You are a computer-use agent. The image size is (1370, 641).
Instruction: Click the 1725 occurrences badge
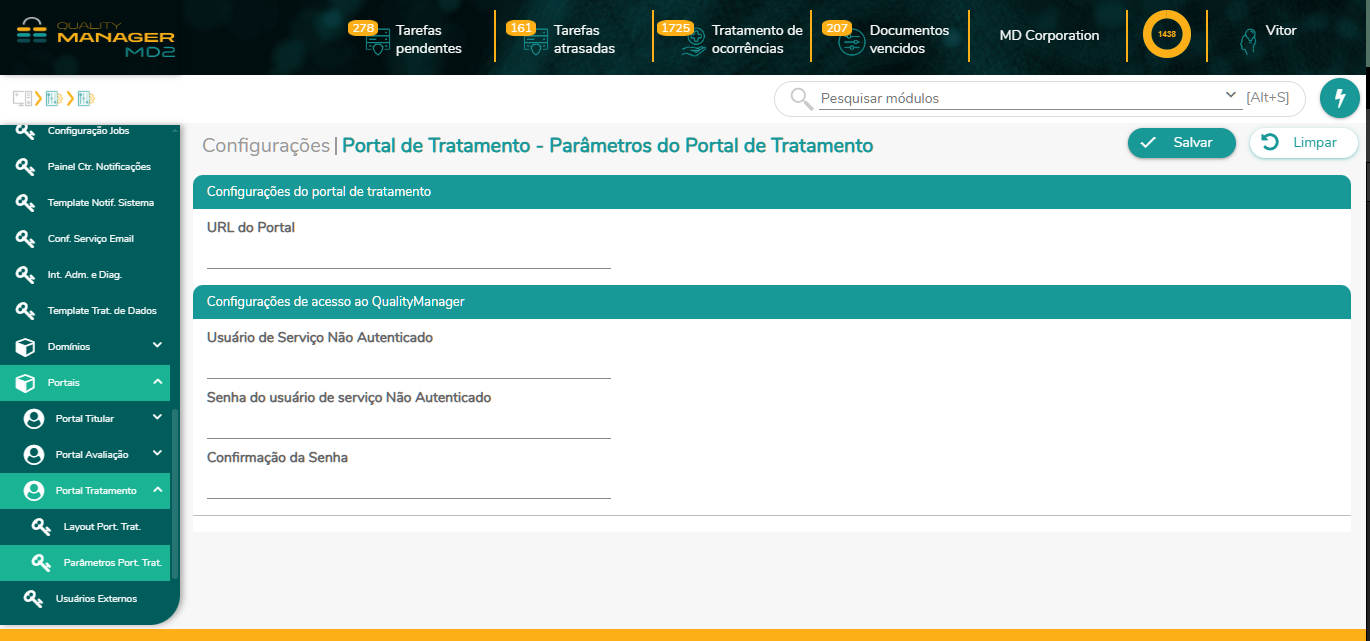(675, 28)
